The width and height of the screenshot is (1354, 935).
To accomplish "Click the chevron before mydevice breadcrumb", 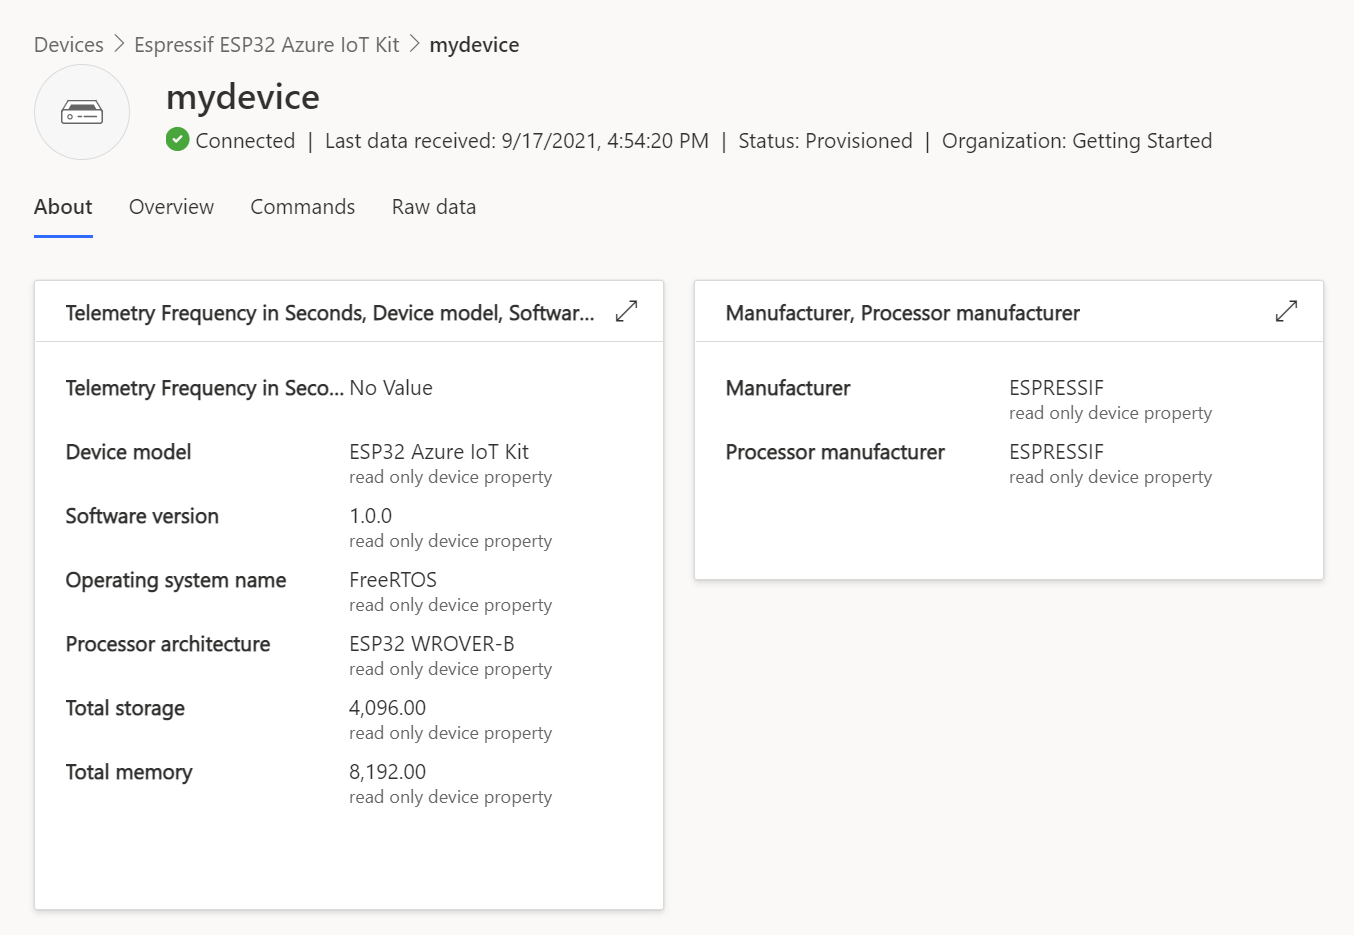I will pyautogui.click(x=414, y=44).
